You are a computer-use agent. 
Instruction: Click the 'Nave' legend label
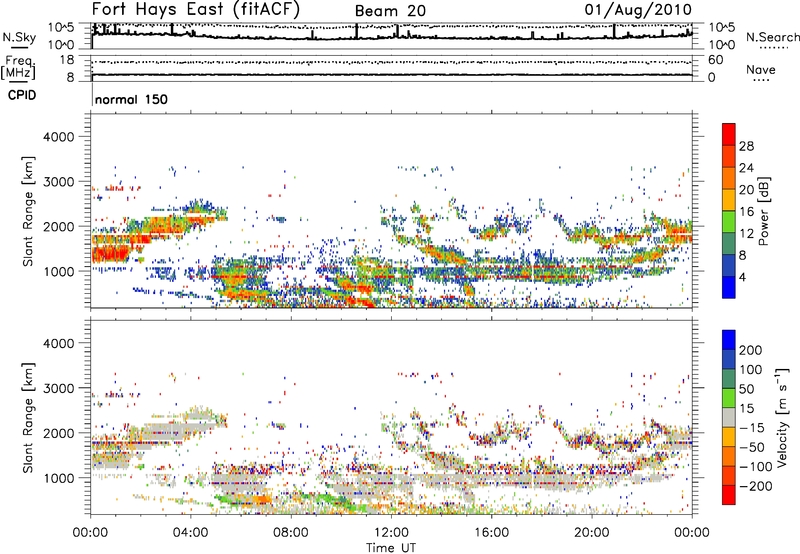tap(760, 69)
